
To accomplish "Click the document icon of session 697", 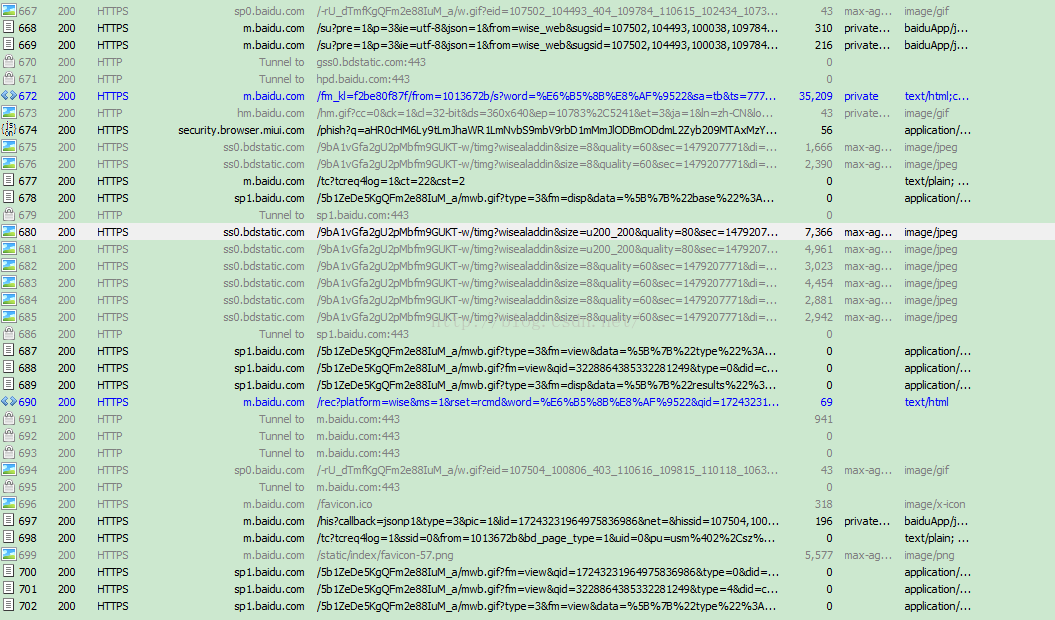I will pos(9,520).
